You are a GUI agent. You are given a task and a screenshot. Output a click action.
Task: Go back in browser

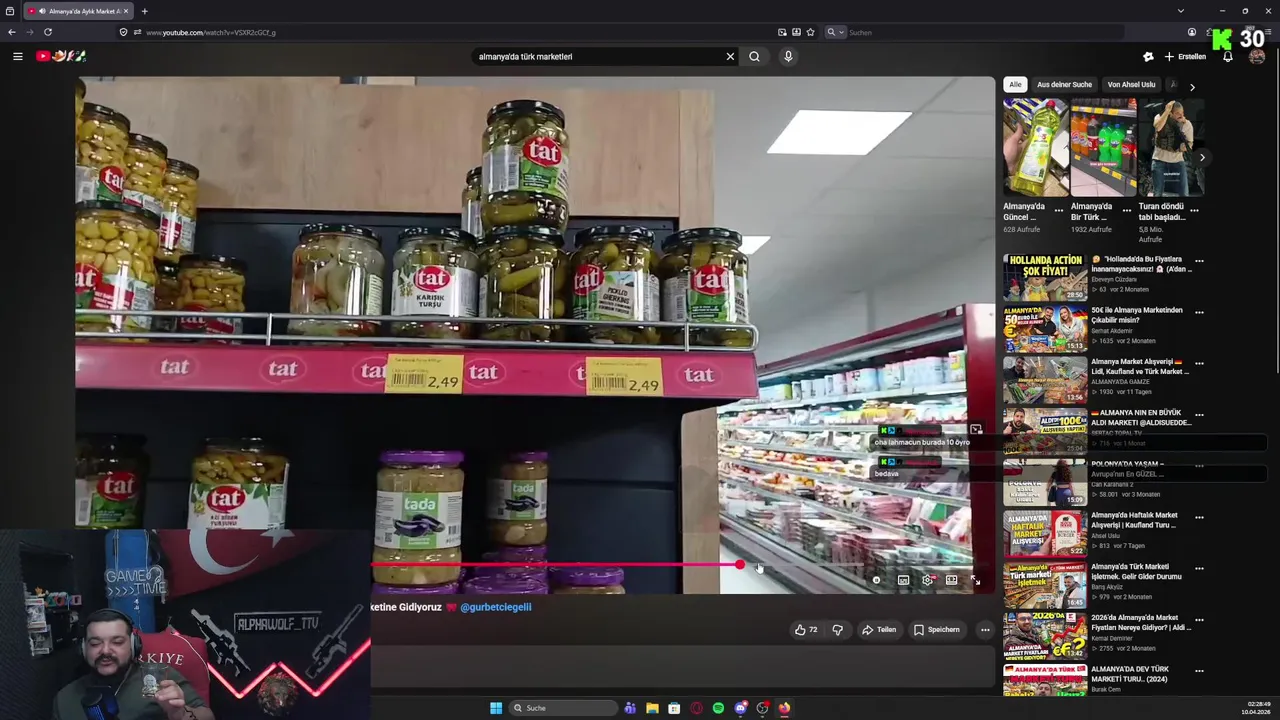tap(12, 32)
